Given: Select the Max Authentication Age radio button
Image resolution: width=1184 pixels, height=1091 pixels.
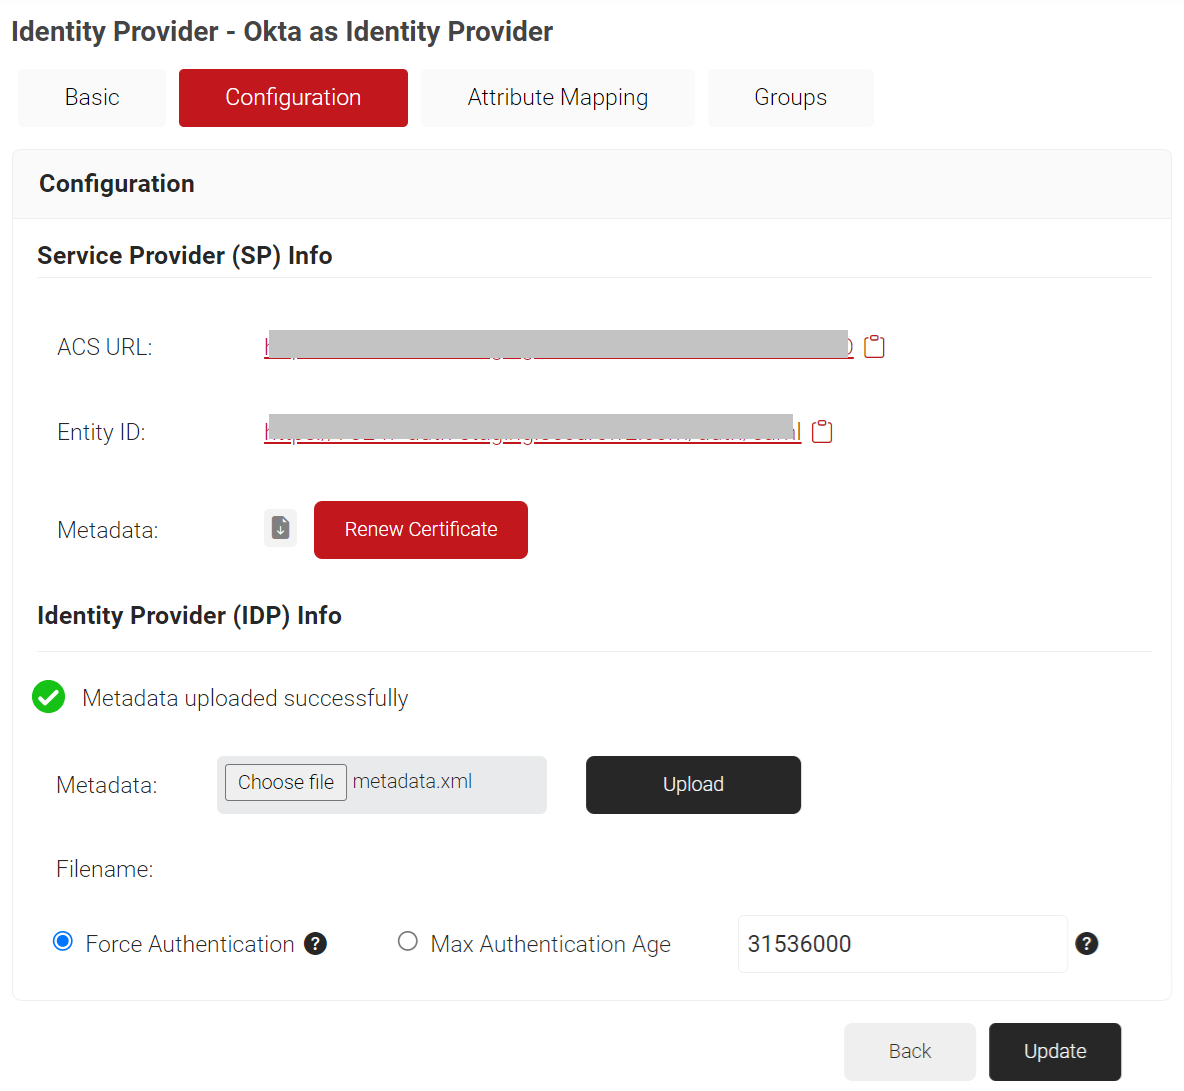Looking at the screenshot, I should pyautogui.click(x=408, y=942).
